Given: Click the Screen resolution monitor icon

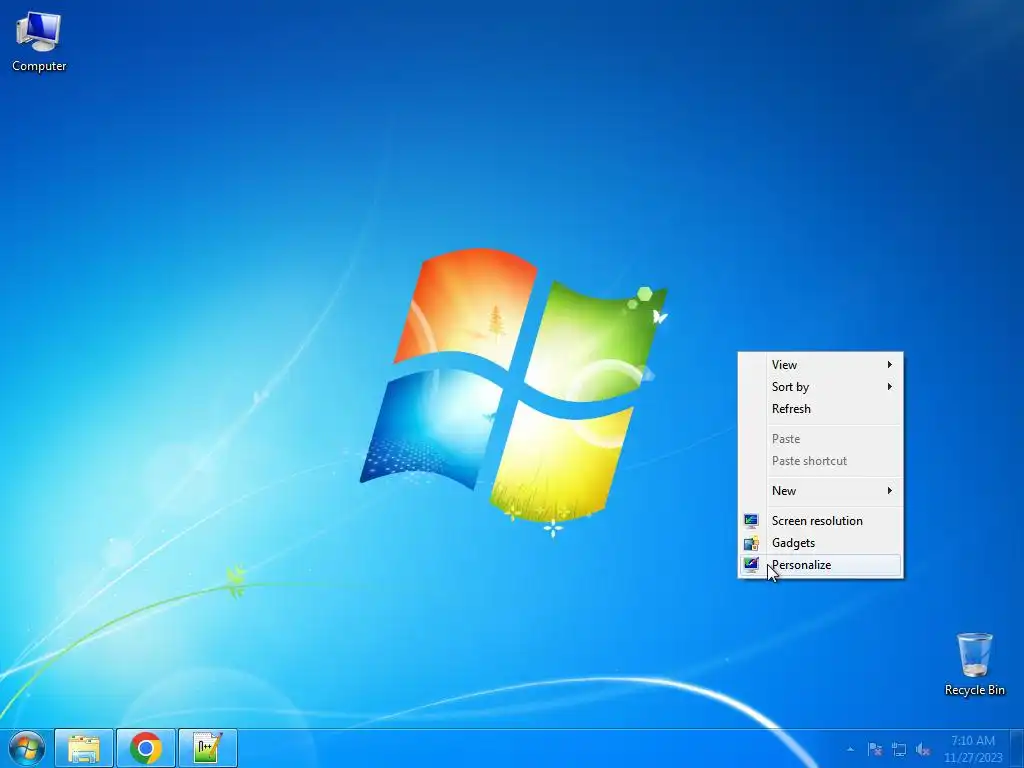Looking at the screenshot, I should coord(751,520).
